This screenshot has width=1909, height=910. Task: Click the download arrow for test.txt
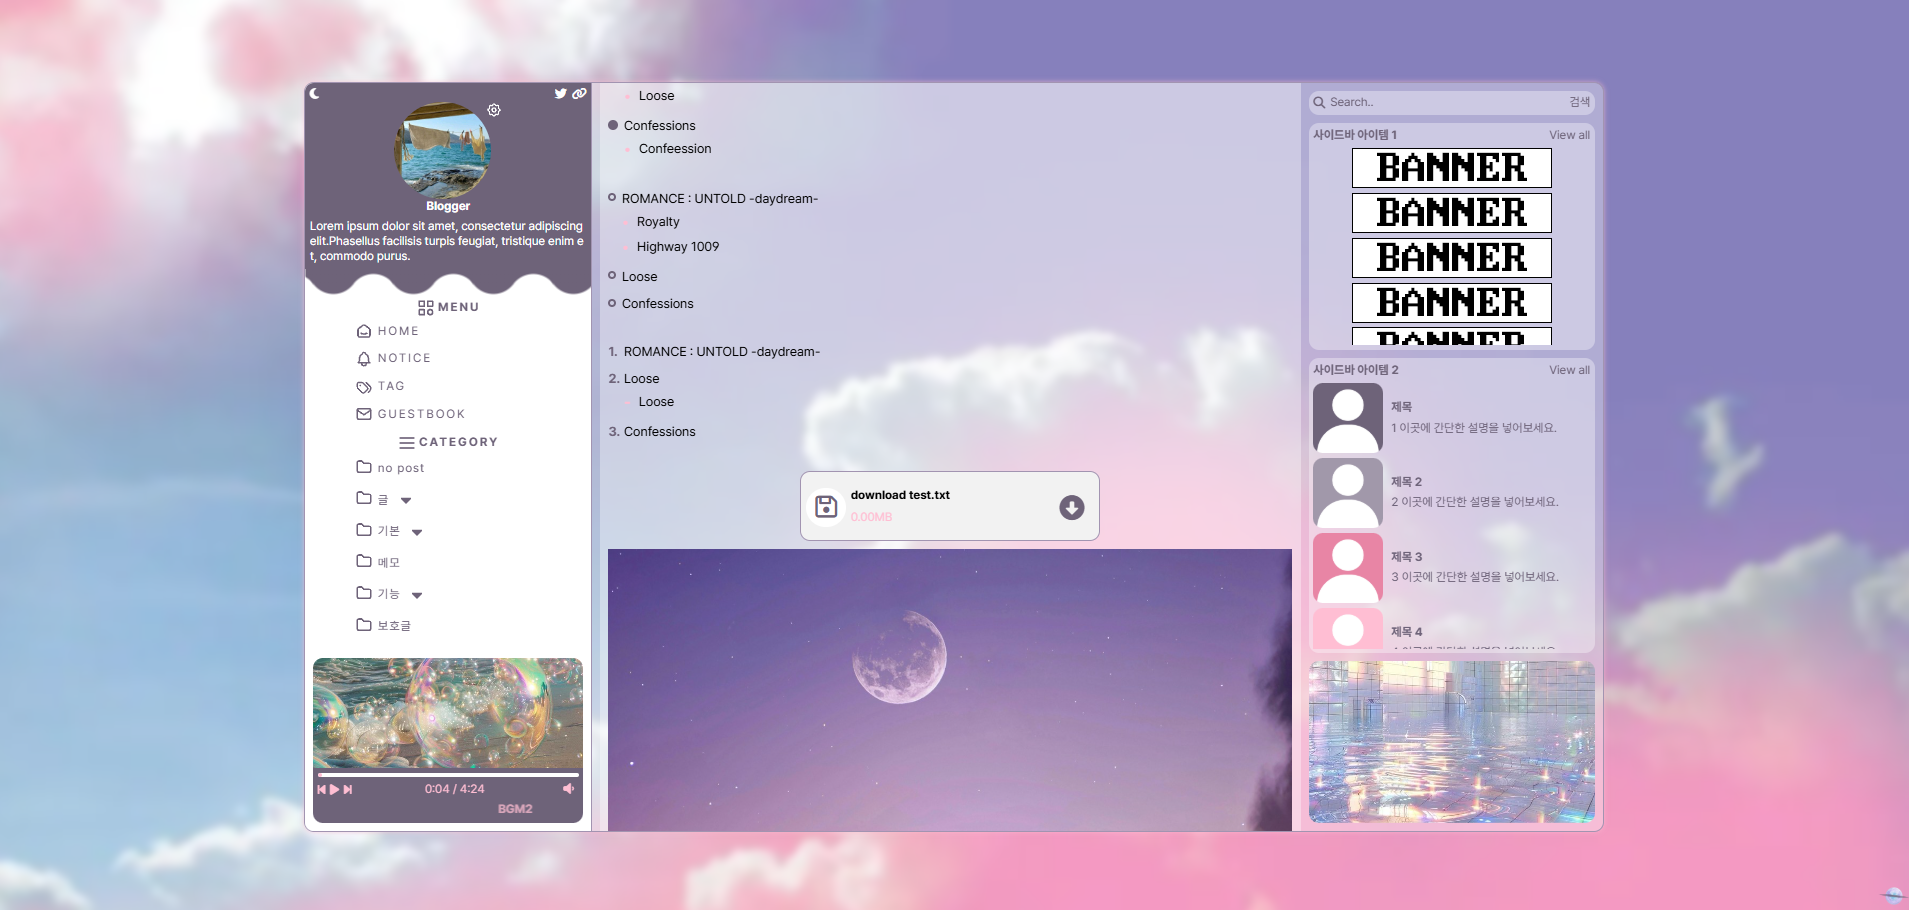pos(1072,507)
